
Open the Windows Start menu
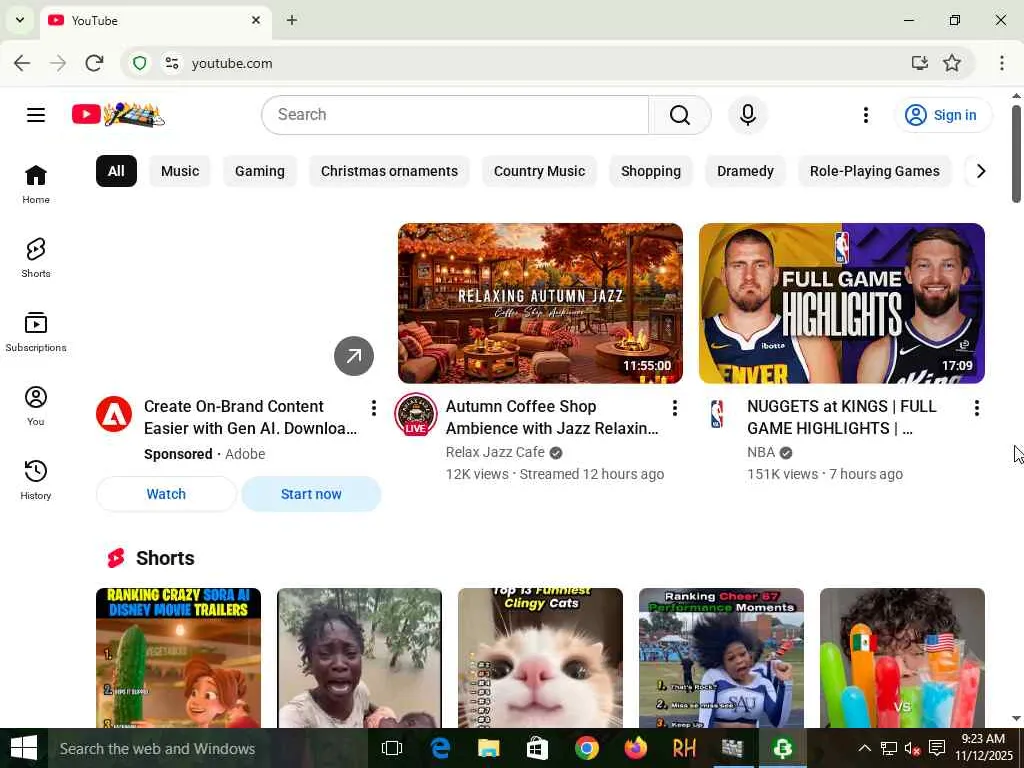click(x=24, y=748)
